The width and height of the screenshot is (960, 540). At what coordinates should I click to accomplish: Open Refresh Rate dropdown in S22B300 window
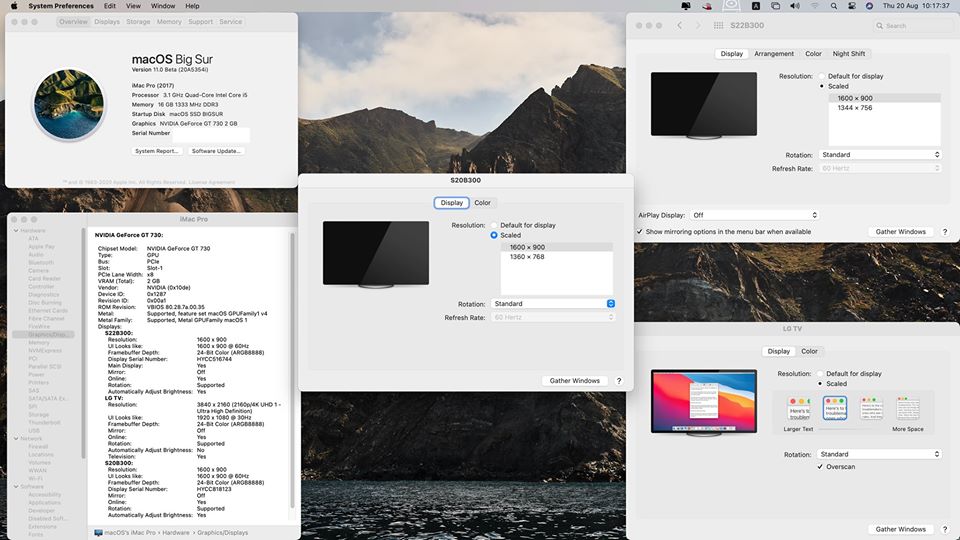[x=880, y=168]
